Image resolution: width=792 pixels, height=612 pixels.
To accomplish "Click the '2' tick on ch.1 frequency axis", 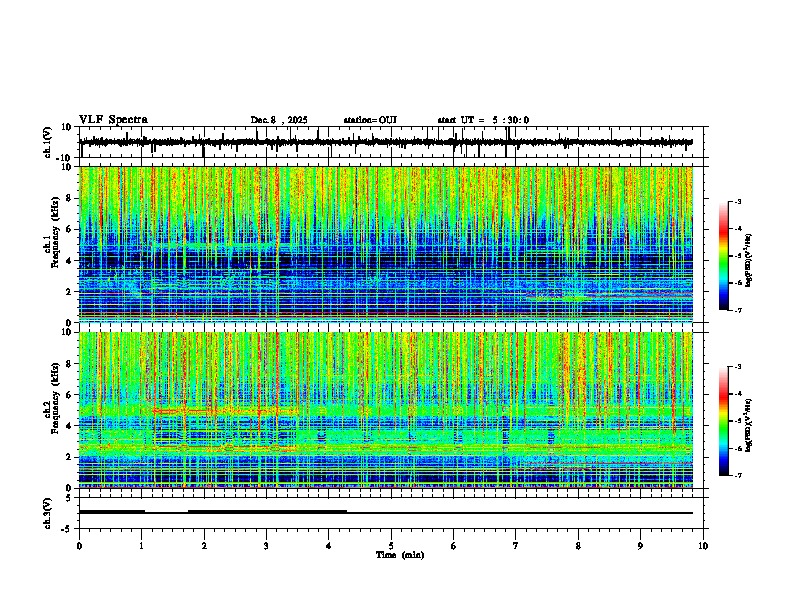I will coord(69,291).
